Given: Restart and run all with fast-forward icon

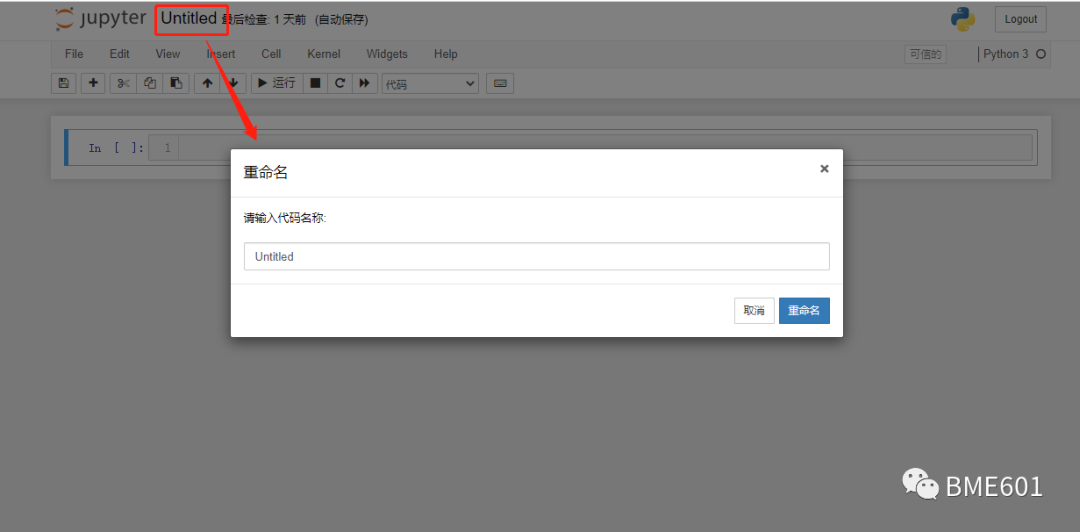Looking at the screenshot, I should (x=364, y=83).
